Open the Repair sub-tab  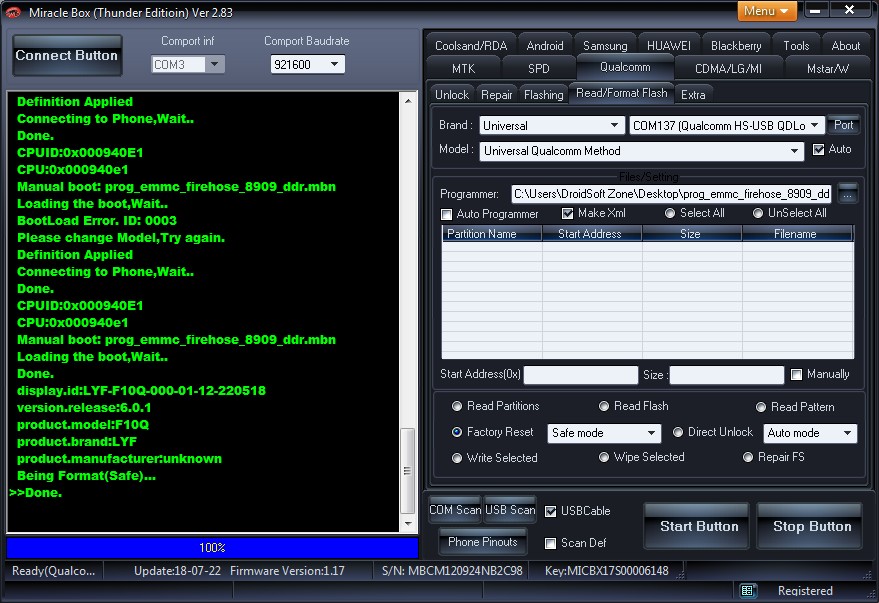(x=496, y=95)
